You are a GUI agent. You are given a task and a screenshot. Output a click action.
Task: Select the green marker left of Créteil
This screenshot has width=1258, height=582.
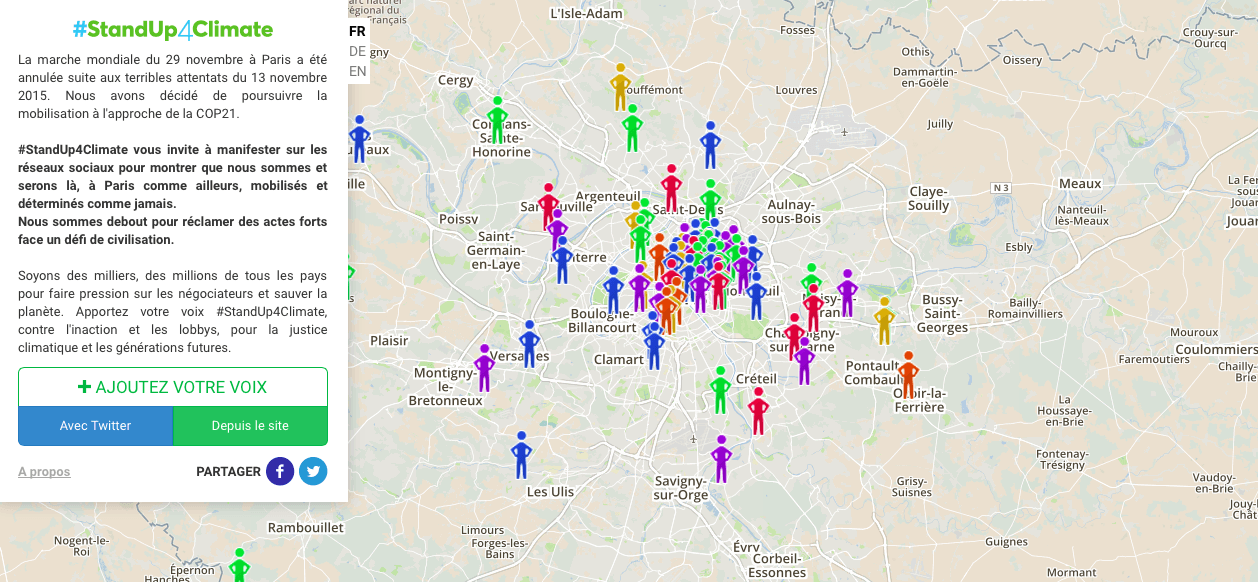point(720,389)
